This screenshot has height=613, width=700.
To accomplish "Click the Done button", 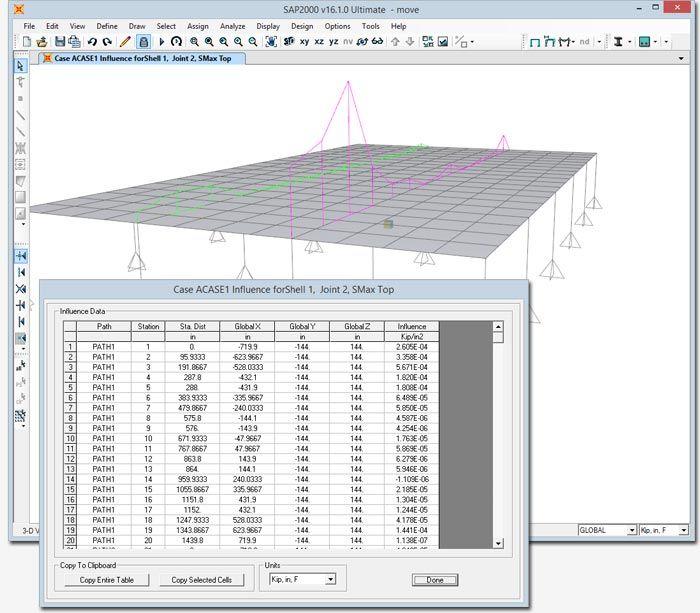I will 435,580.
